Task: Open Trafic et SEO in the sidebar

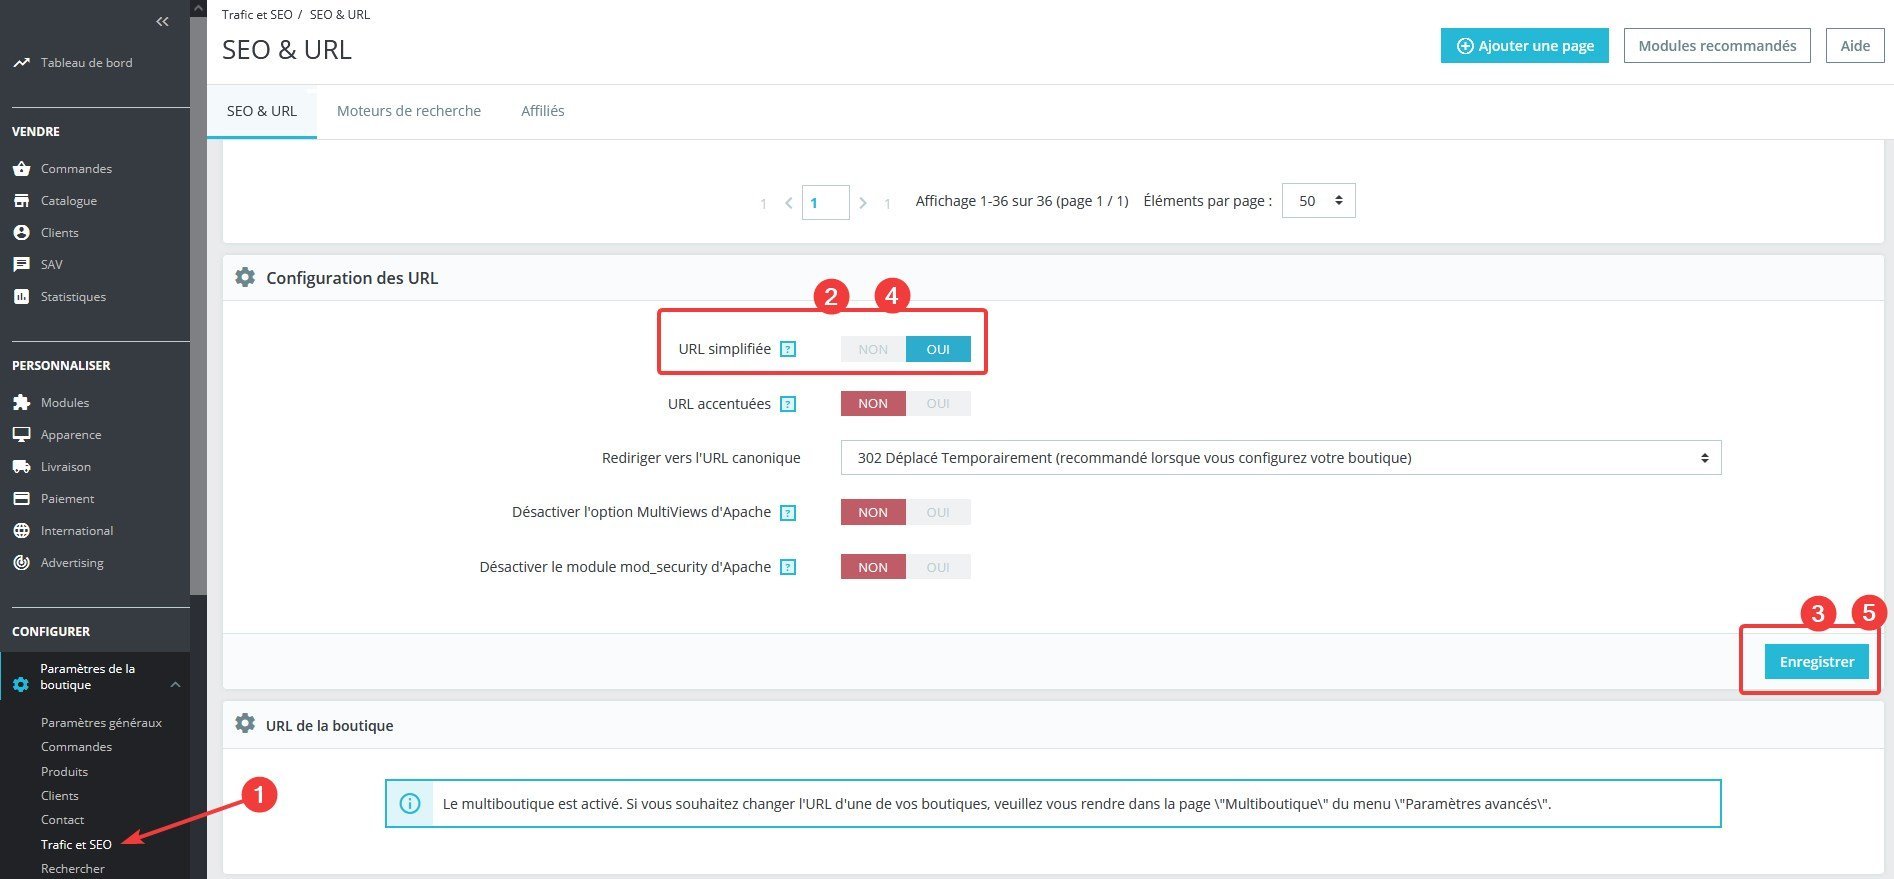Action: coord(76,845)
